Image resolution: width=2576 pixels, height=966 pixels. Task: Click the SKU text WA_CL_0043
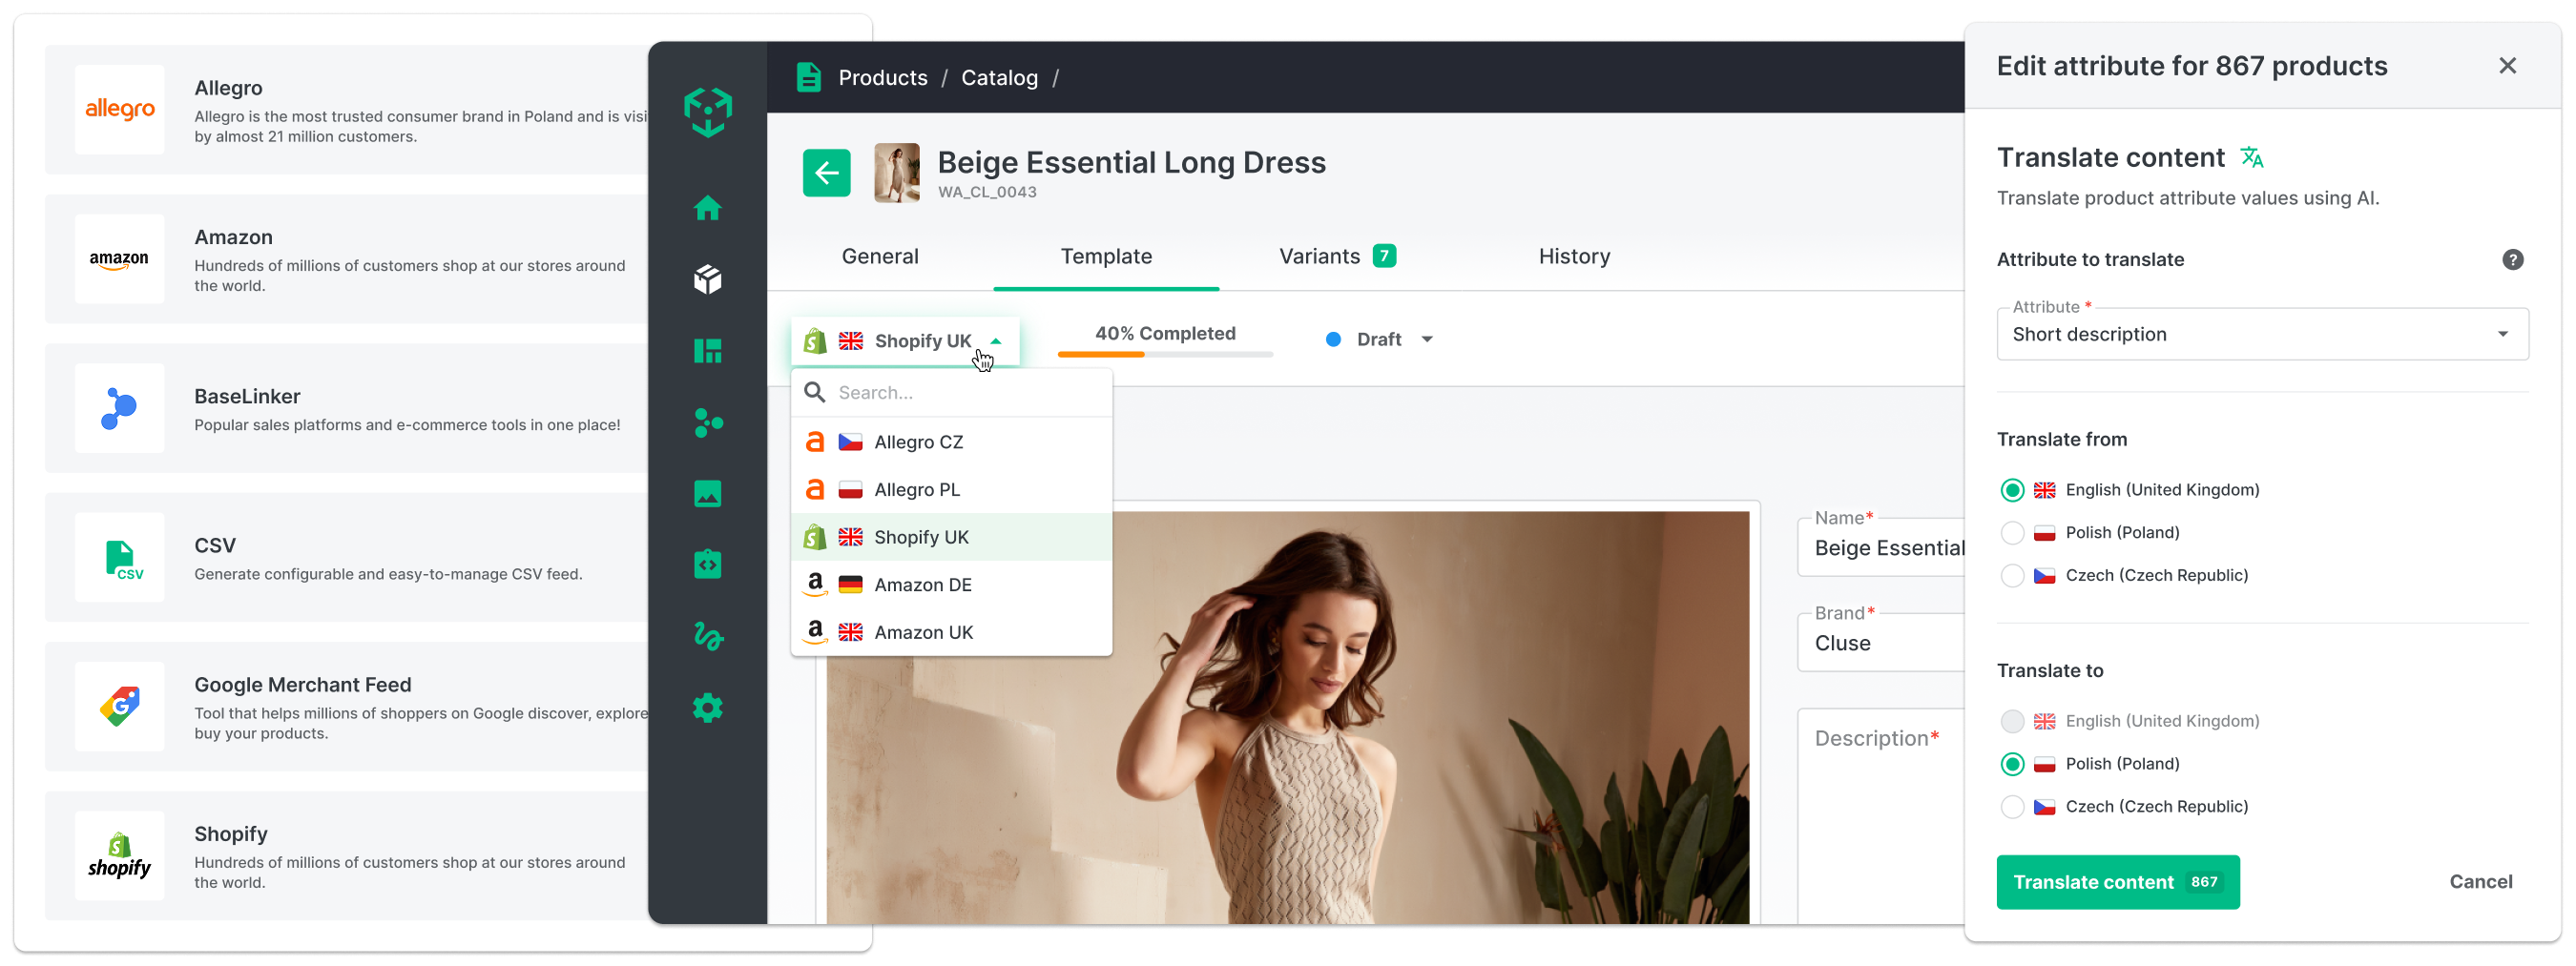986,192
